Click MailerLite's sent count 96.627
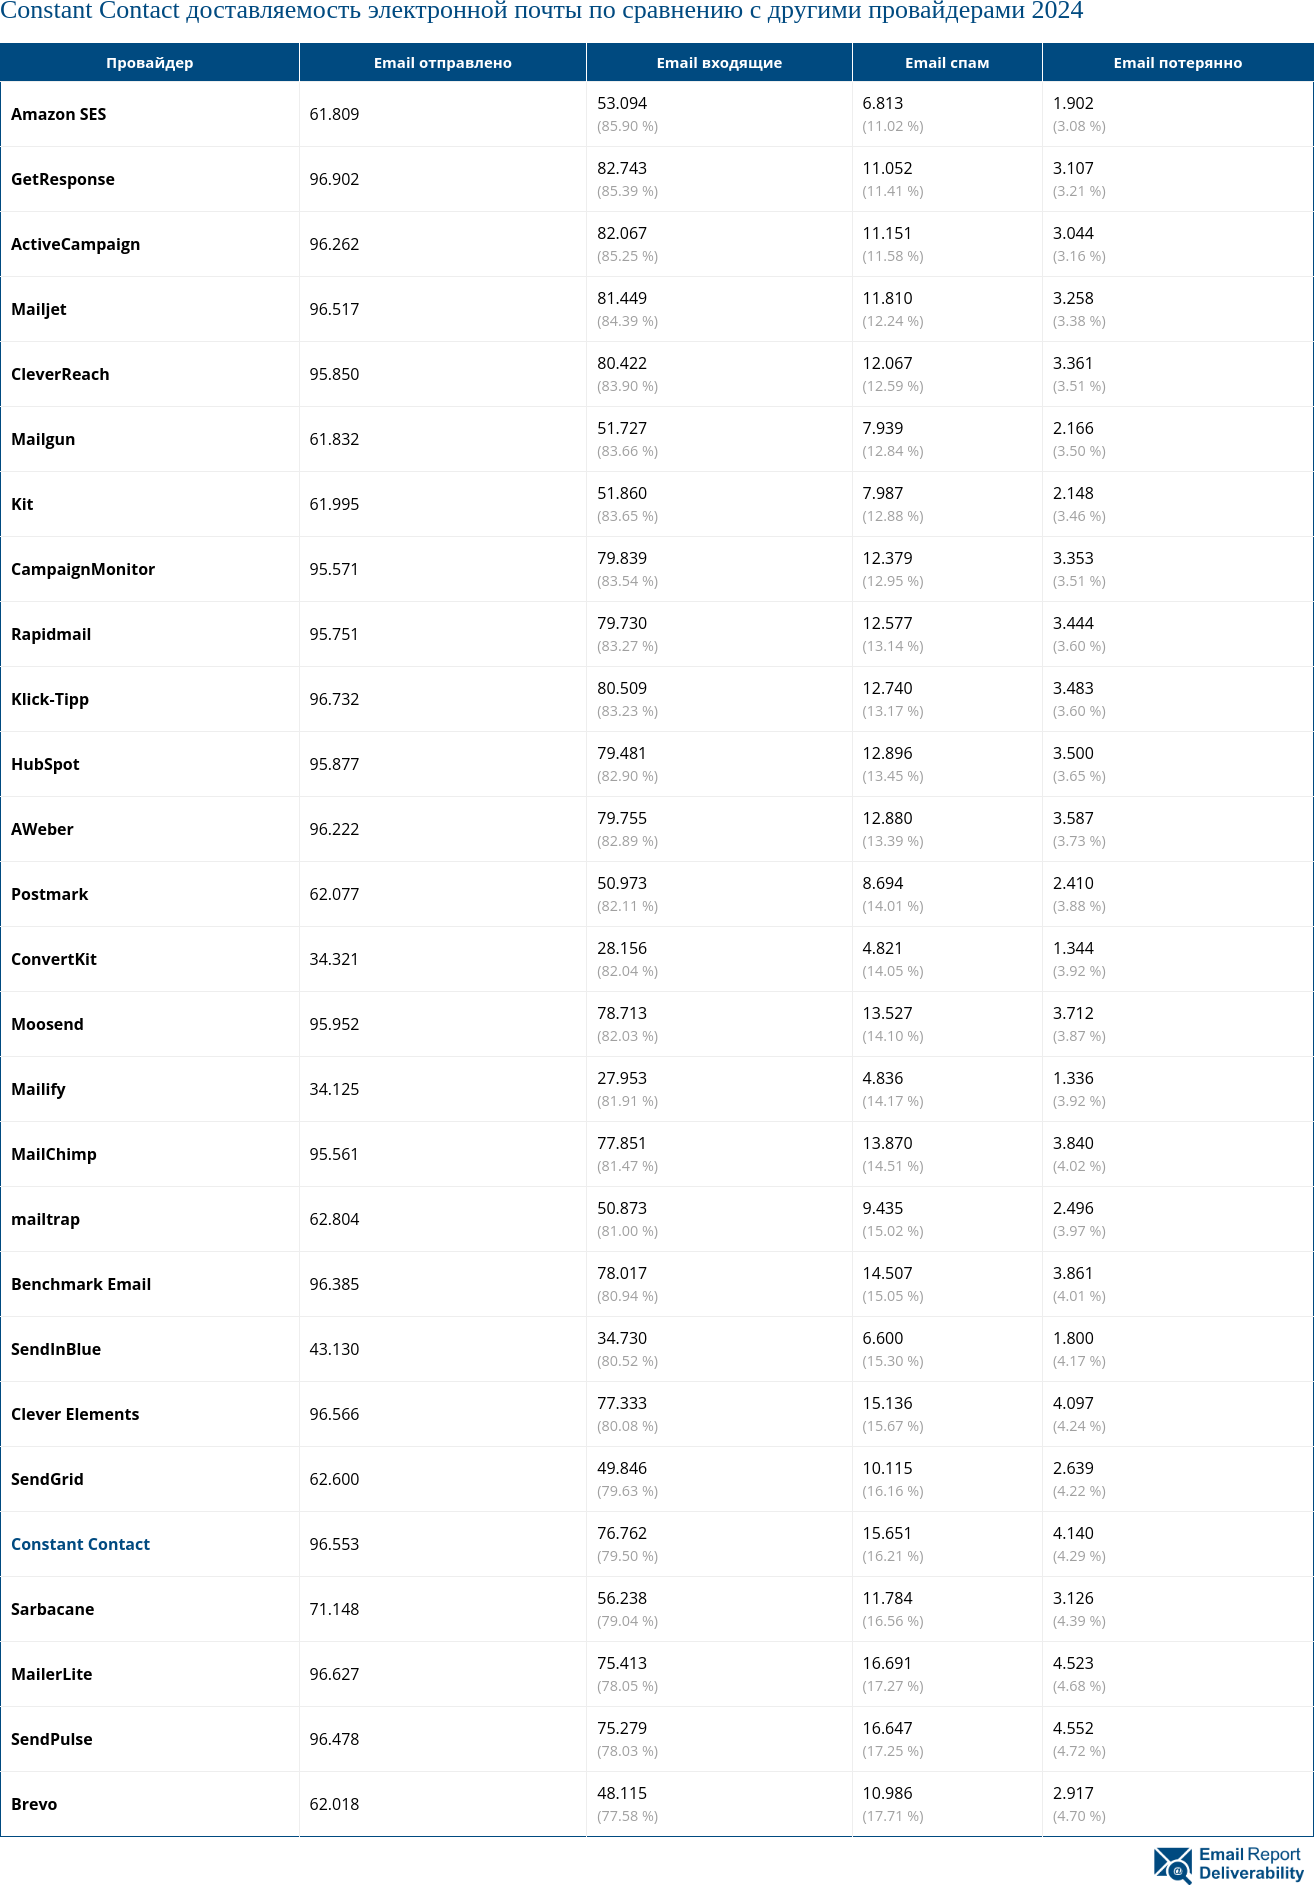 [334, 1674]
